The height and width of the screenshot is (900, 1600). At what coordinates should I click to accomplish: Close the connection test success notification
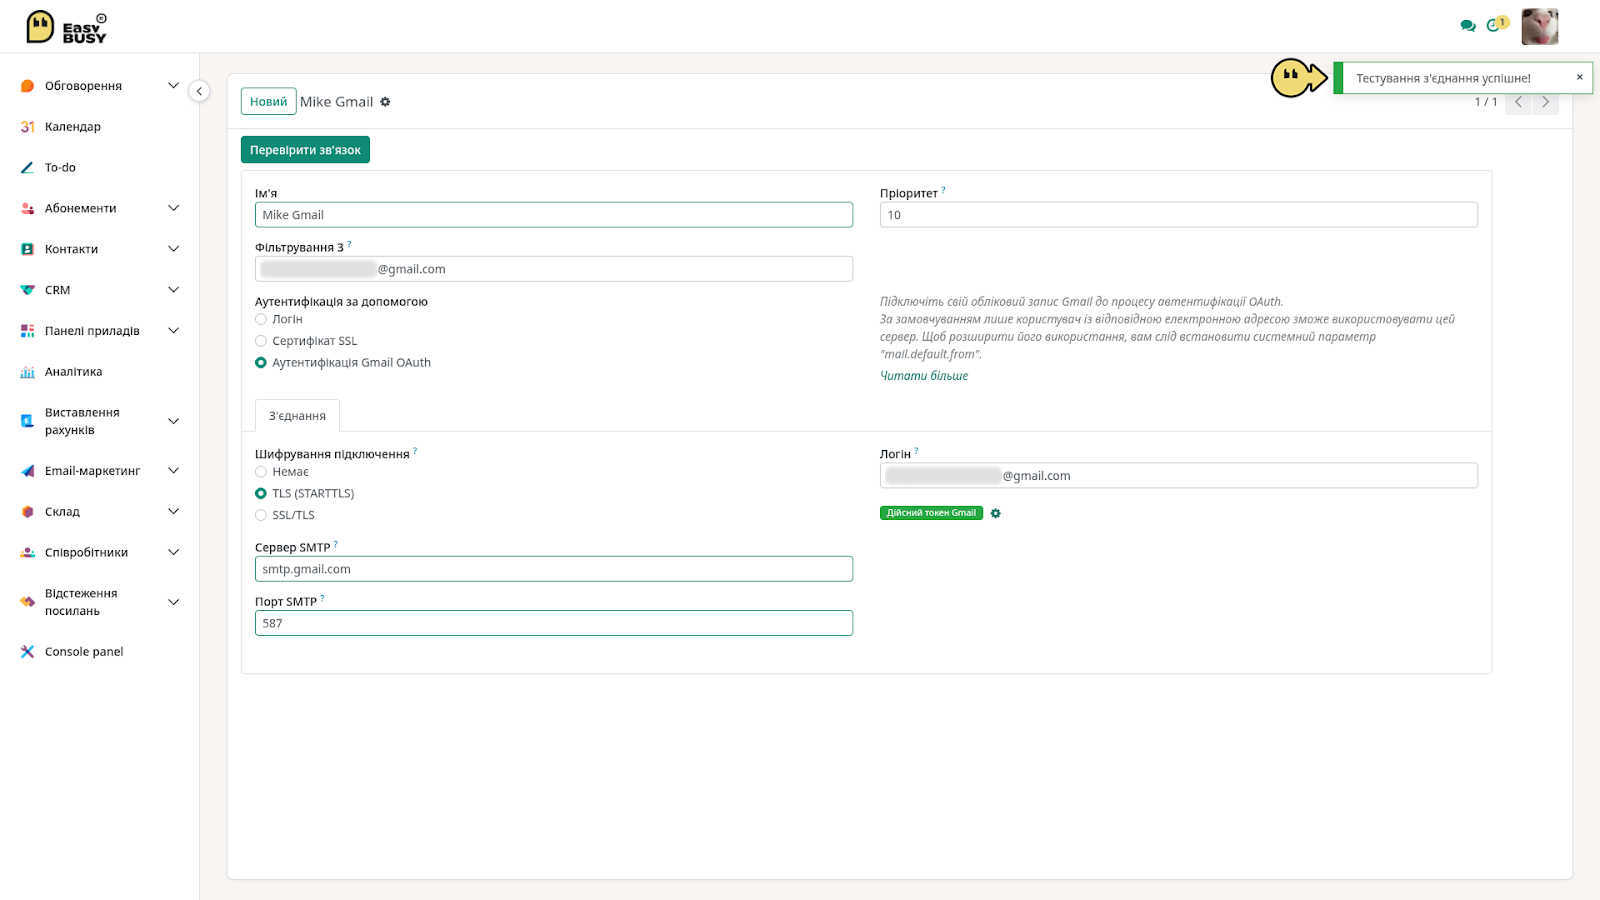pos(1580,77)
